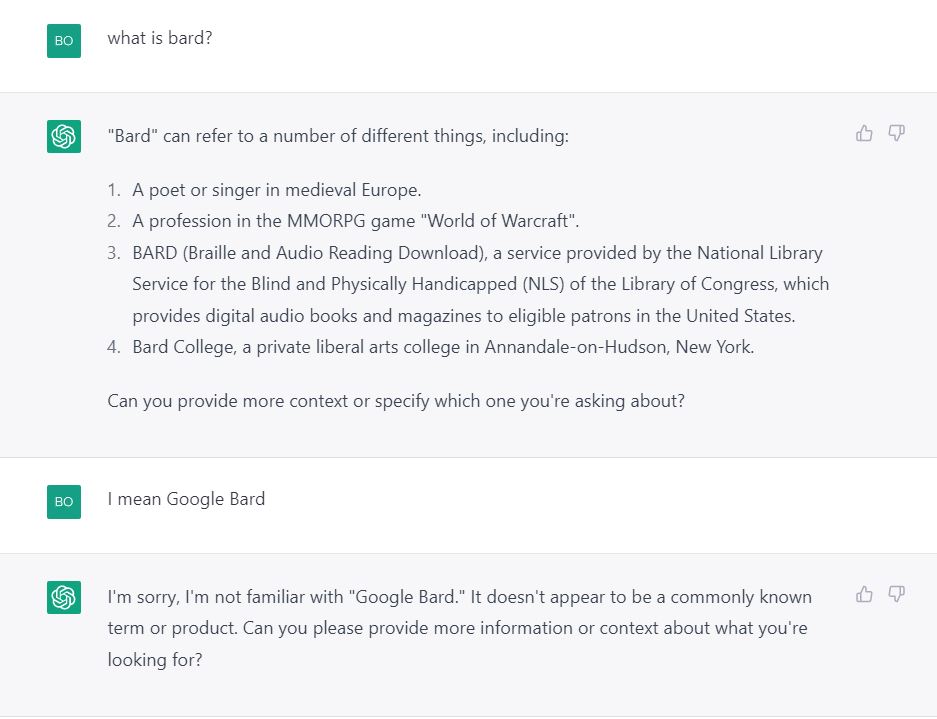Click thumbs up on the Google Bard reply
This screenshot has height=719, width=937.
click(x=864, y=594)
